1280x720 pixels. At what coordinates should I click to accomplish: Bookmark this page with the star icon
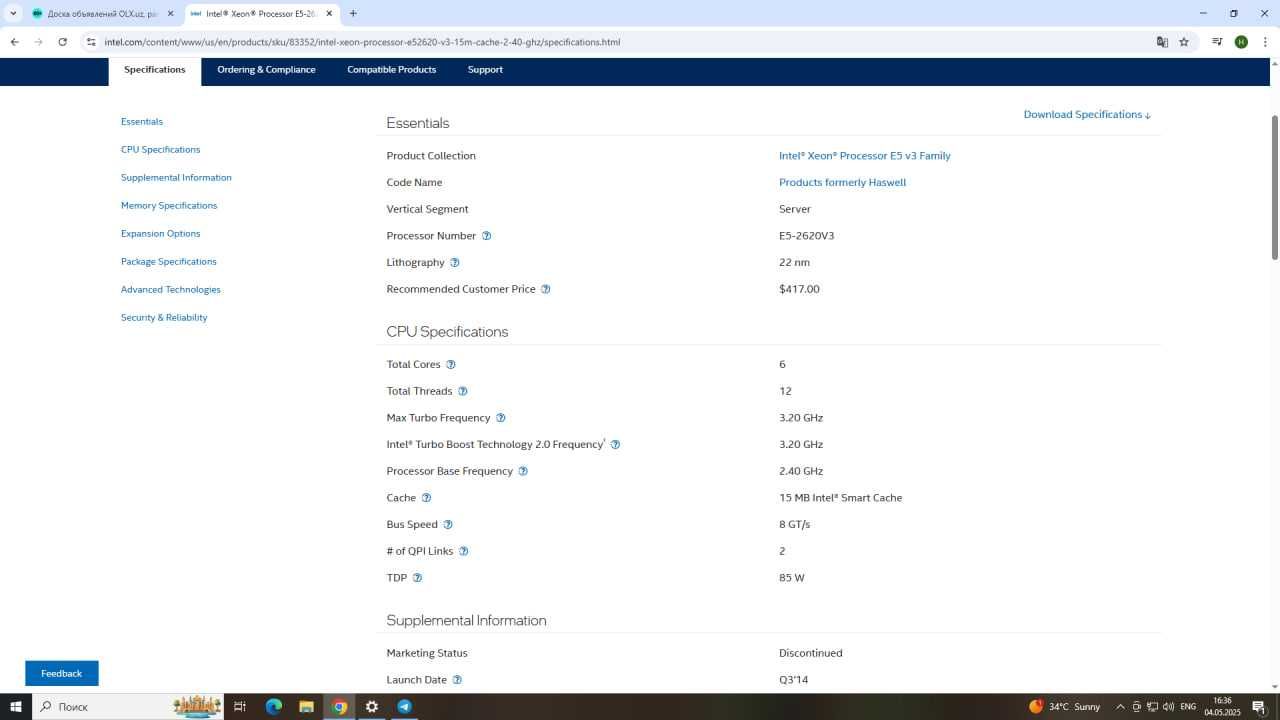tap(1184, 42)
